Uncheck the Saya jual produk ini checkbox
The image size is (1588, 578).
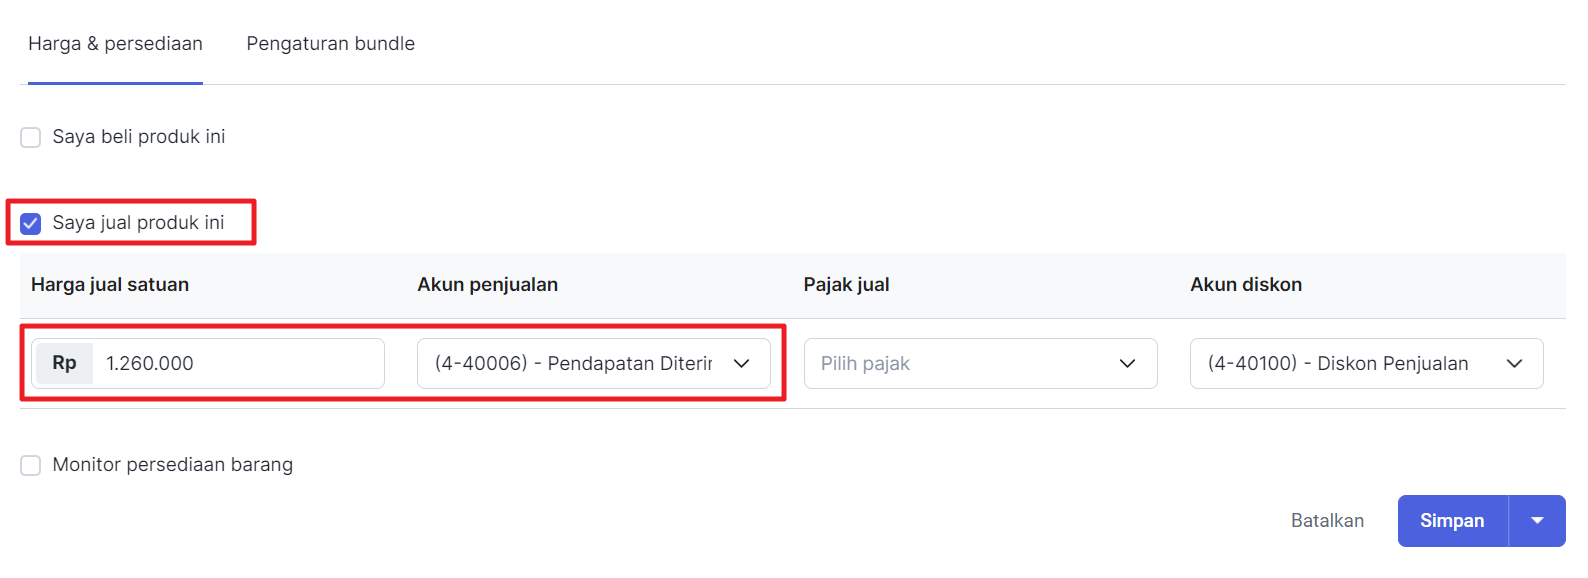tap(31, 223)
